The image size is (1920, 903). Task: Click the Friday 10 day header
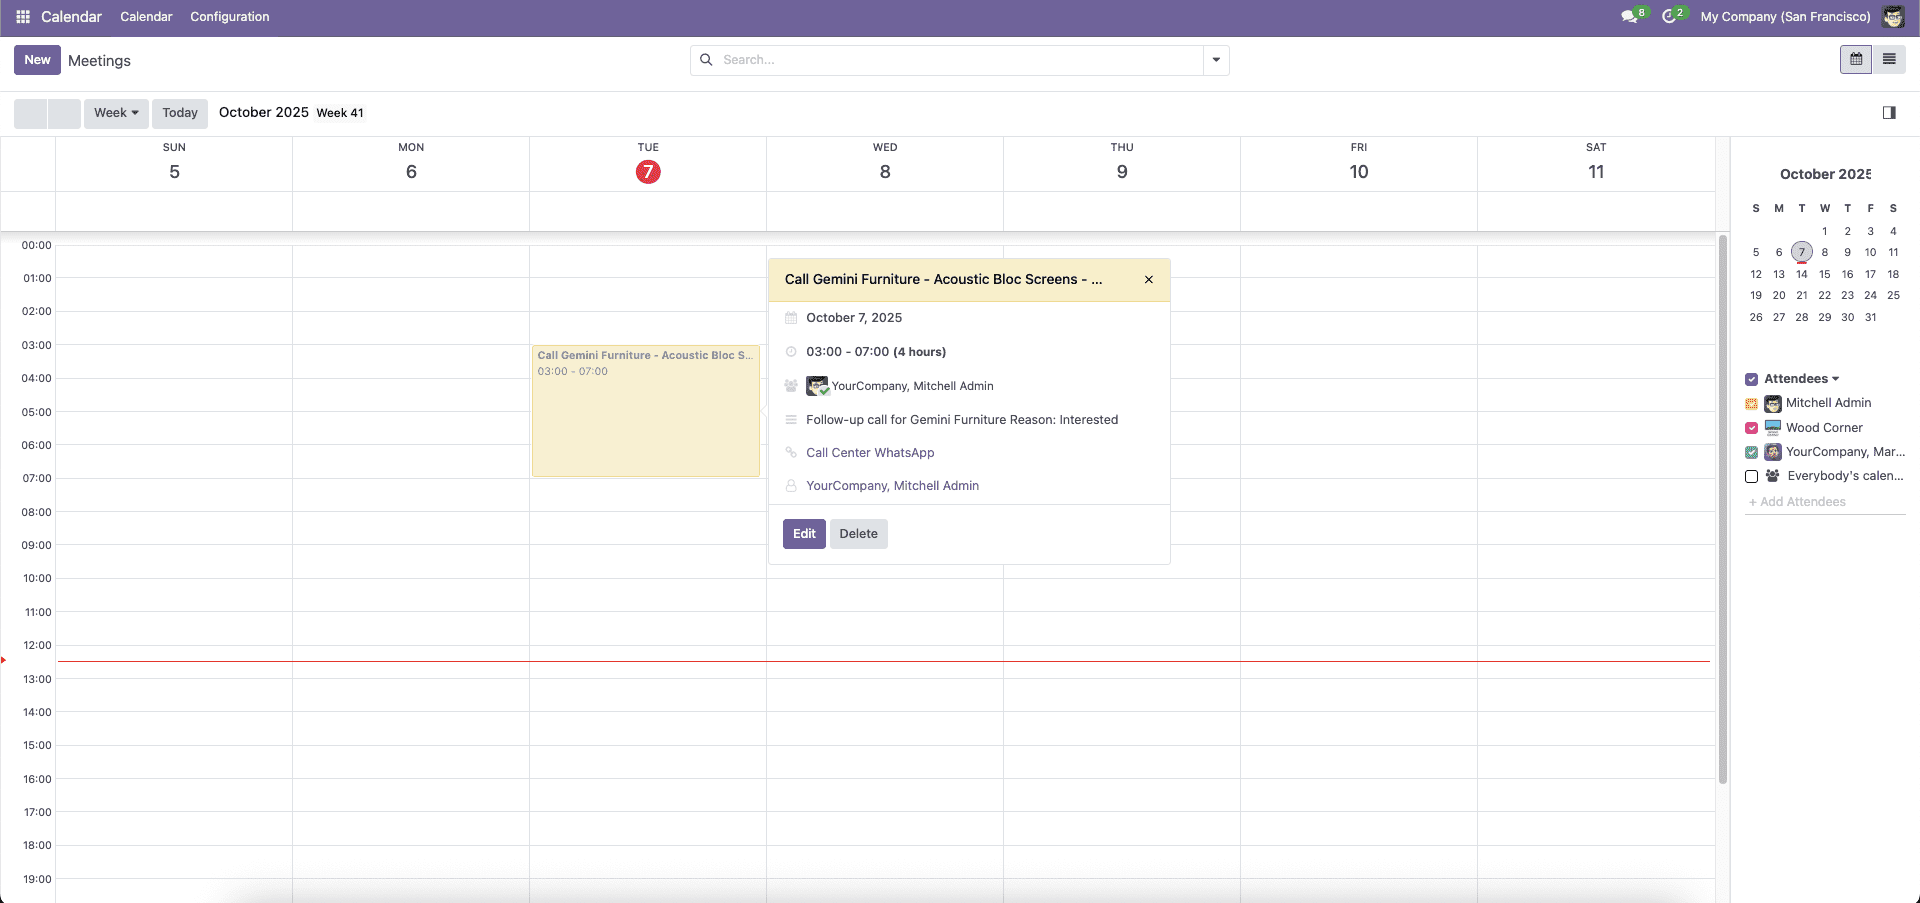pos(1359,163)
